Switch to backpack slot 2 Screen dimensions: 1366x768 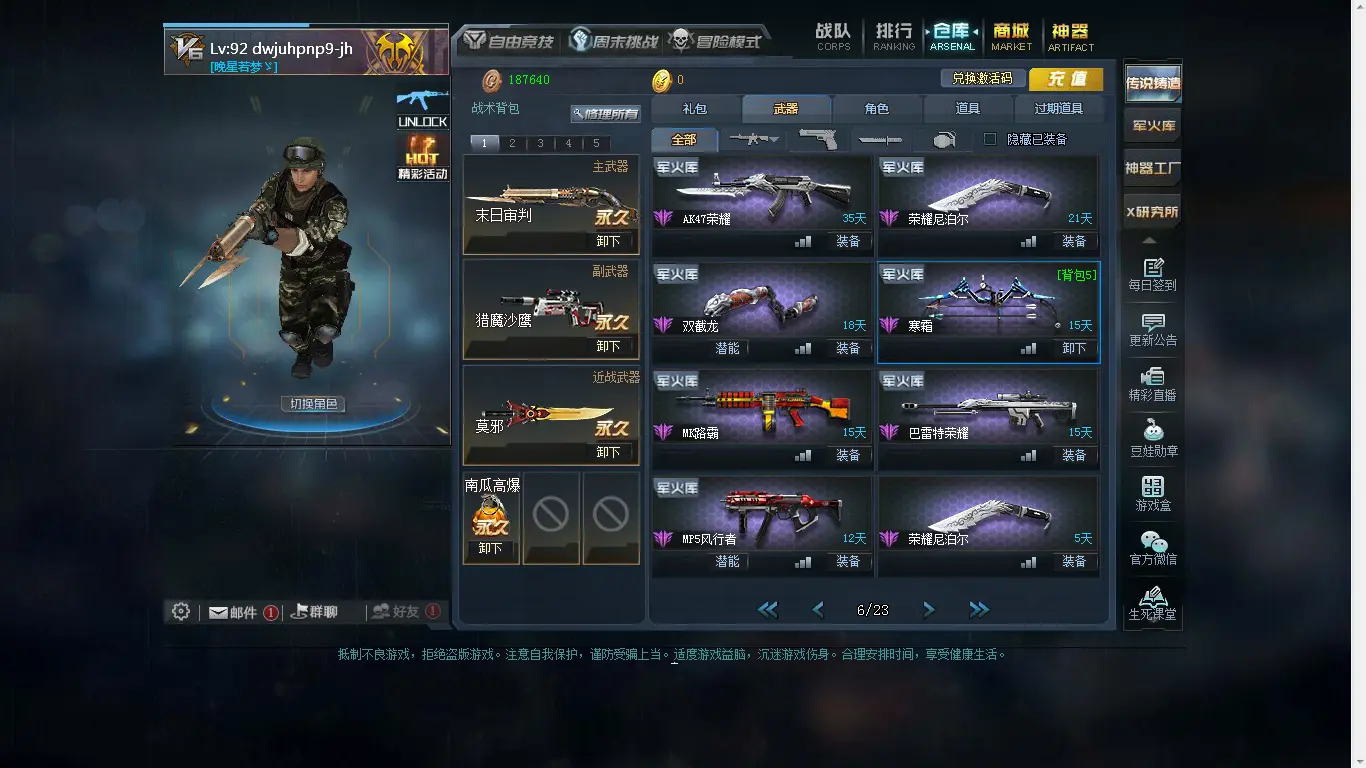pyautogui.click(x=512, y=143)
